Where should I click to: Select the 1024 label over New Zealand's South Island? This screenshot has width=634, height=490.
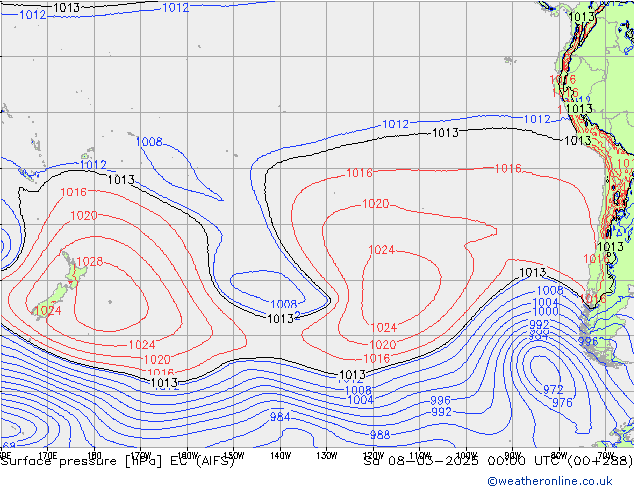(x=48, y=310)
